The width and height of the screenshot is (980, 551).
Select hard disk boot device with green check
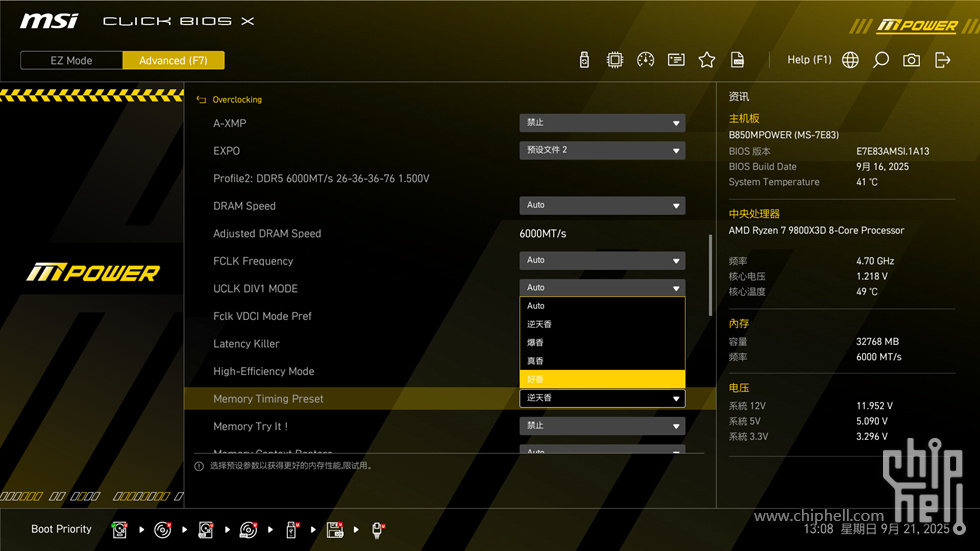coord(119,530)
